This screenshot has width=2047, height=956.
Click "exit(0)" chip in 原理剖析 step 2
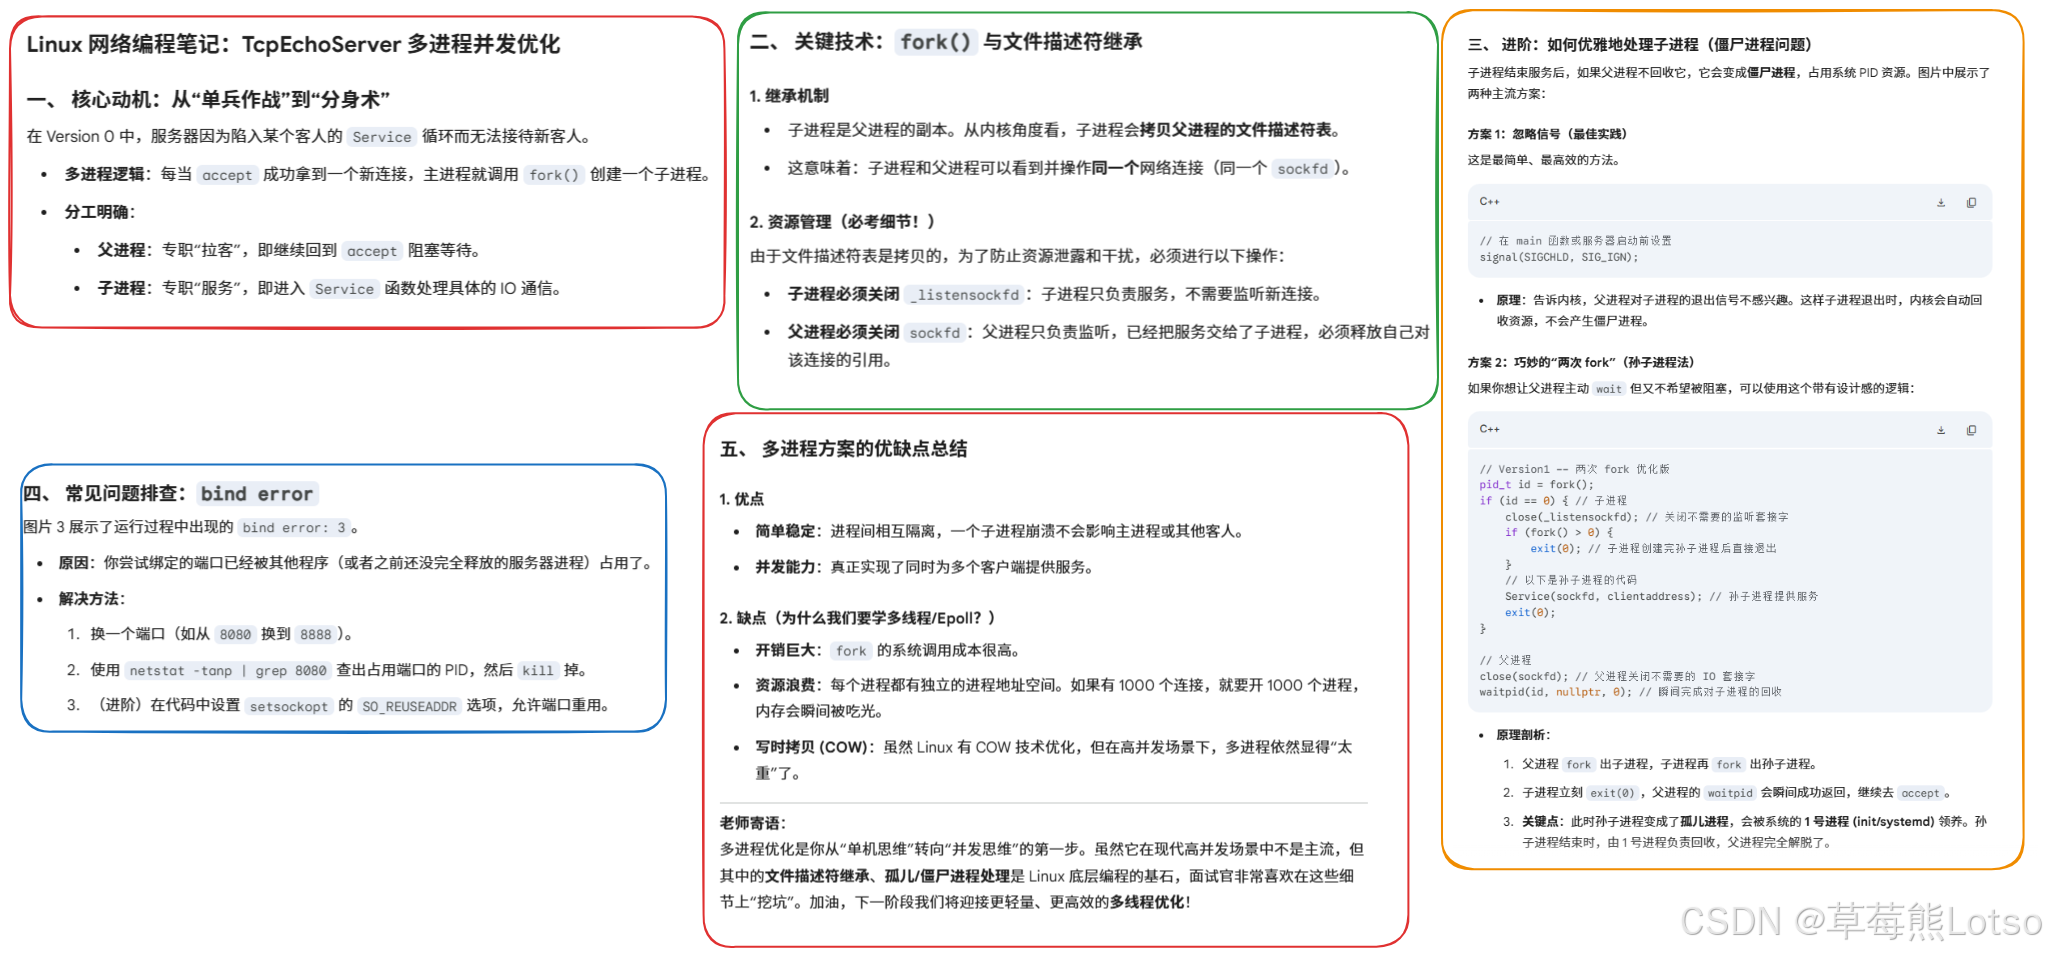pos(1612,793)
